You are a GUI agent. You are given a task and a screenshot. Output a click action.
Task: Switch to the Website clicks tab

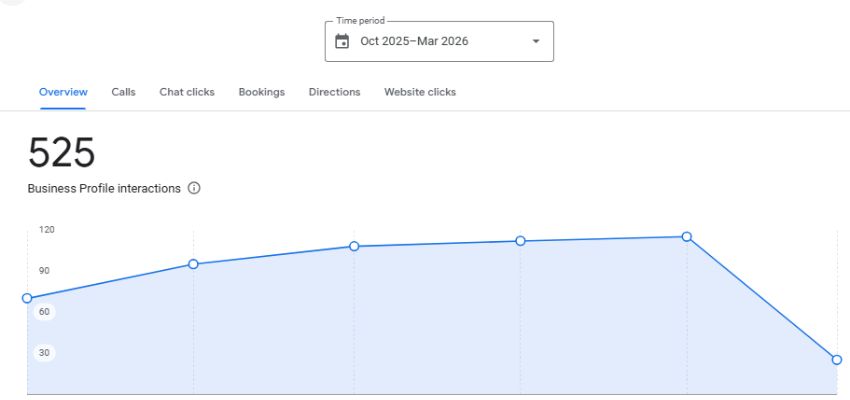[x=420, y=92]
